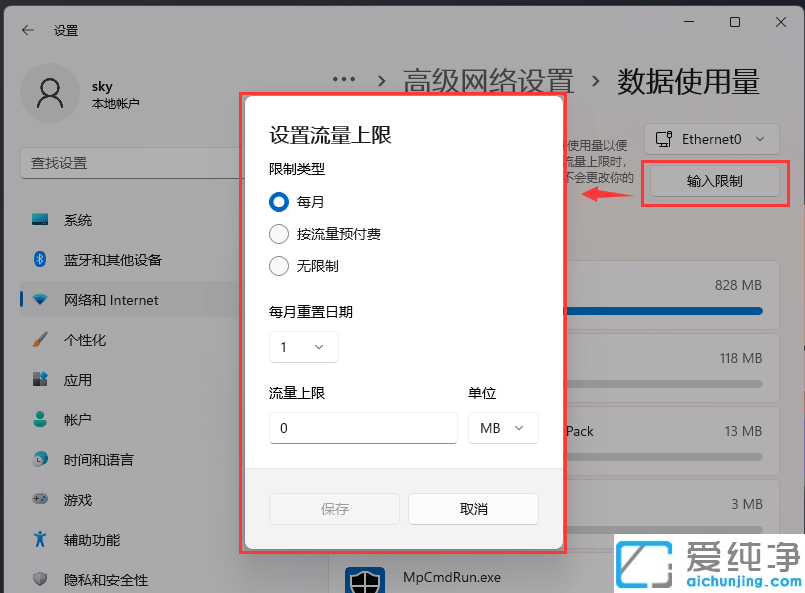
Task: Select the 无限制 option
Action: [278, 266]
